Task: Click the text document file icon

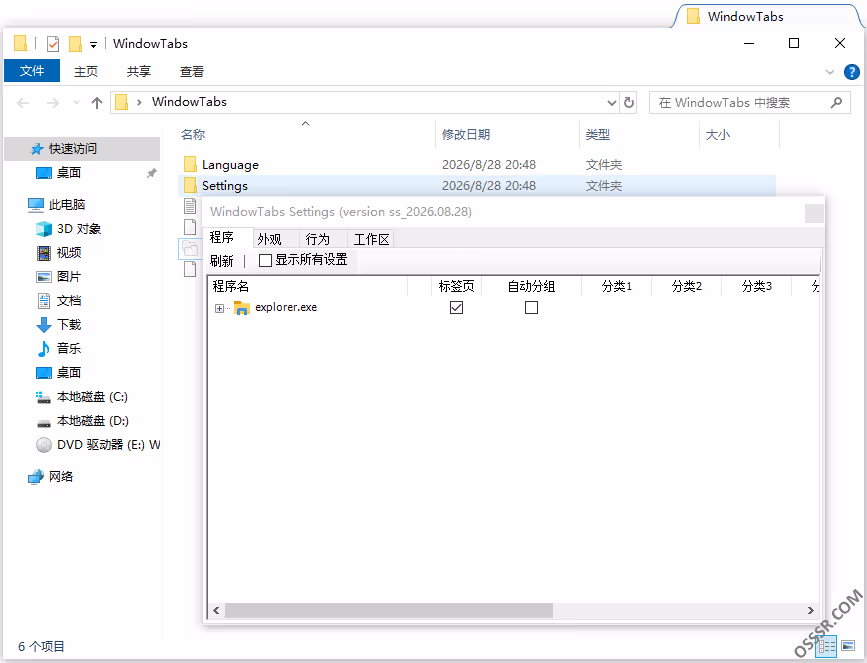Action: pyautogui.click(x=190, y=206)
